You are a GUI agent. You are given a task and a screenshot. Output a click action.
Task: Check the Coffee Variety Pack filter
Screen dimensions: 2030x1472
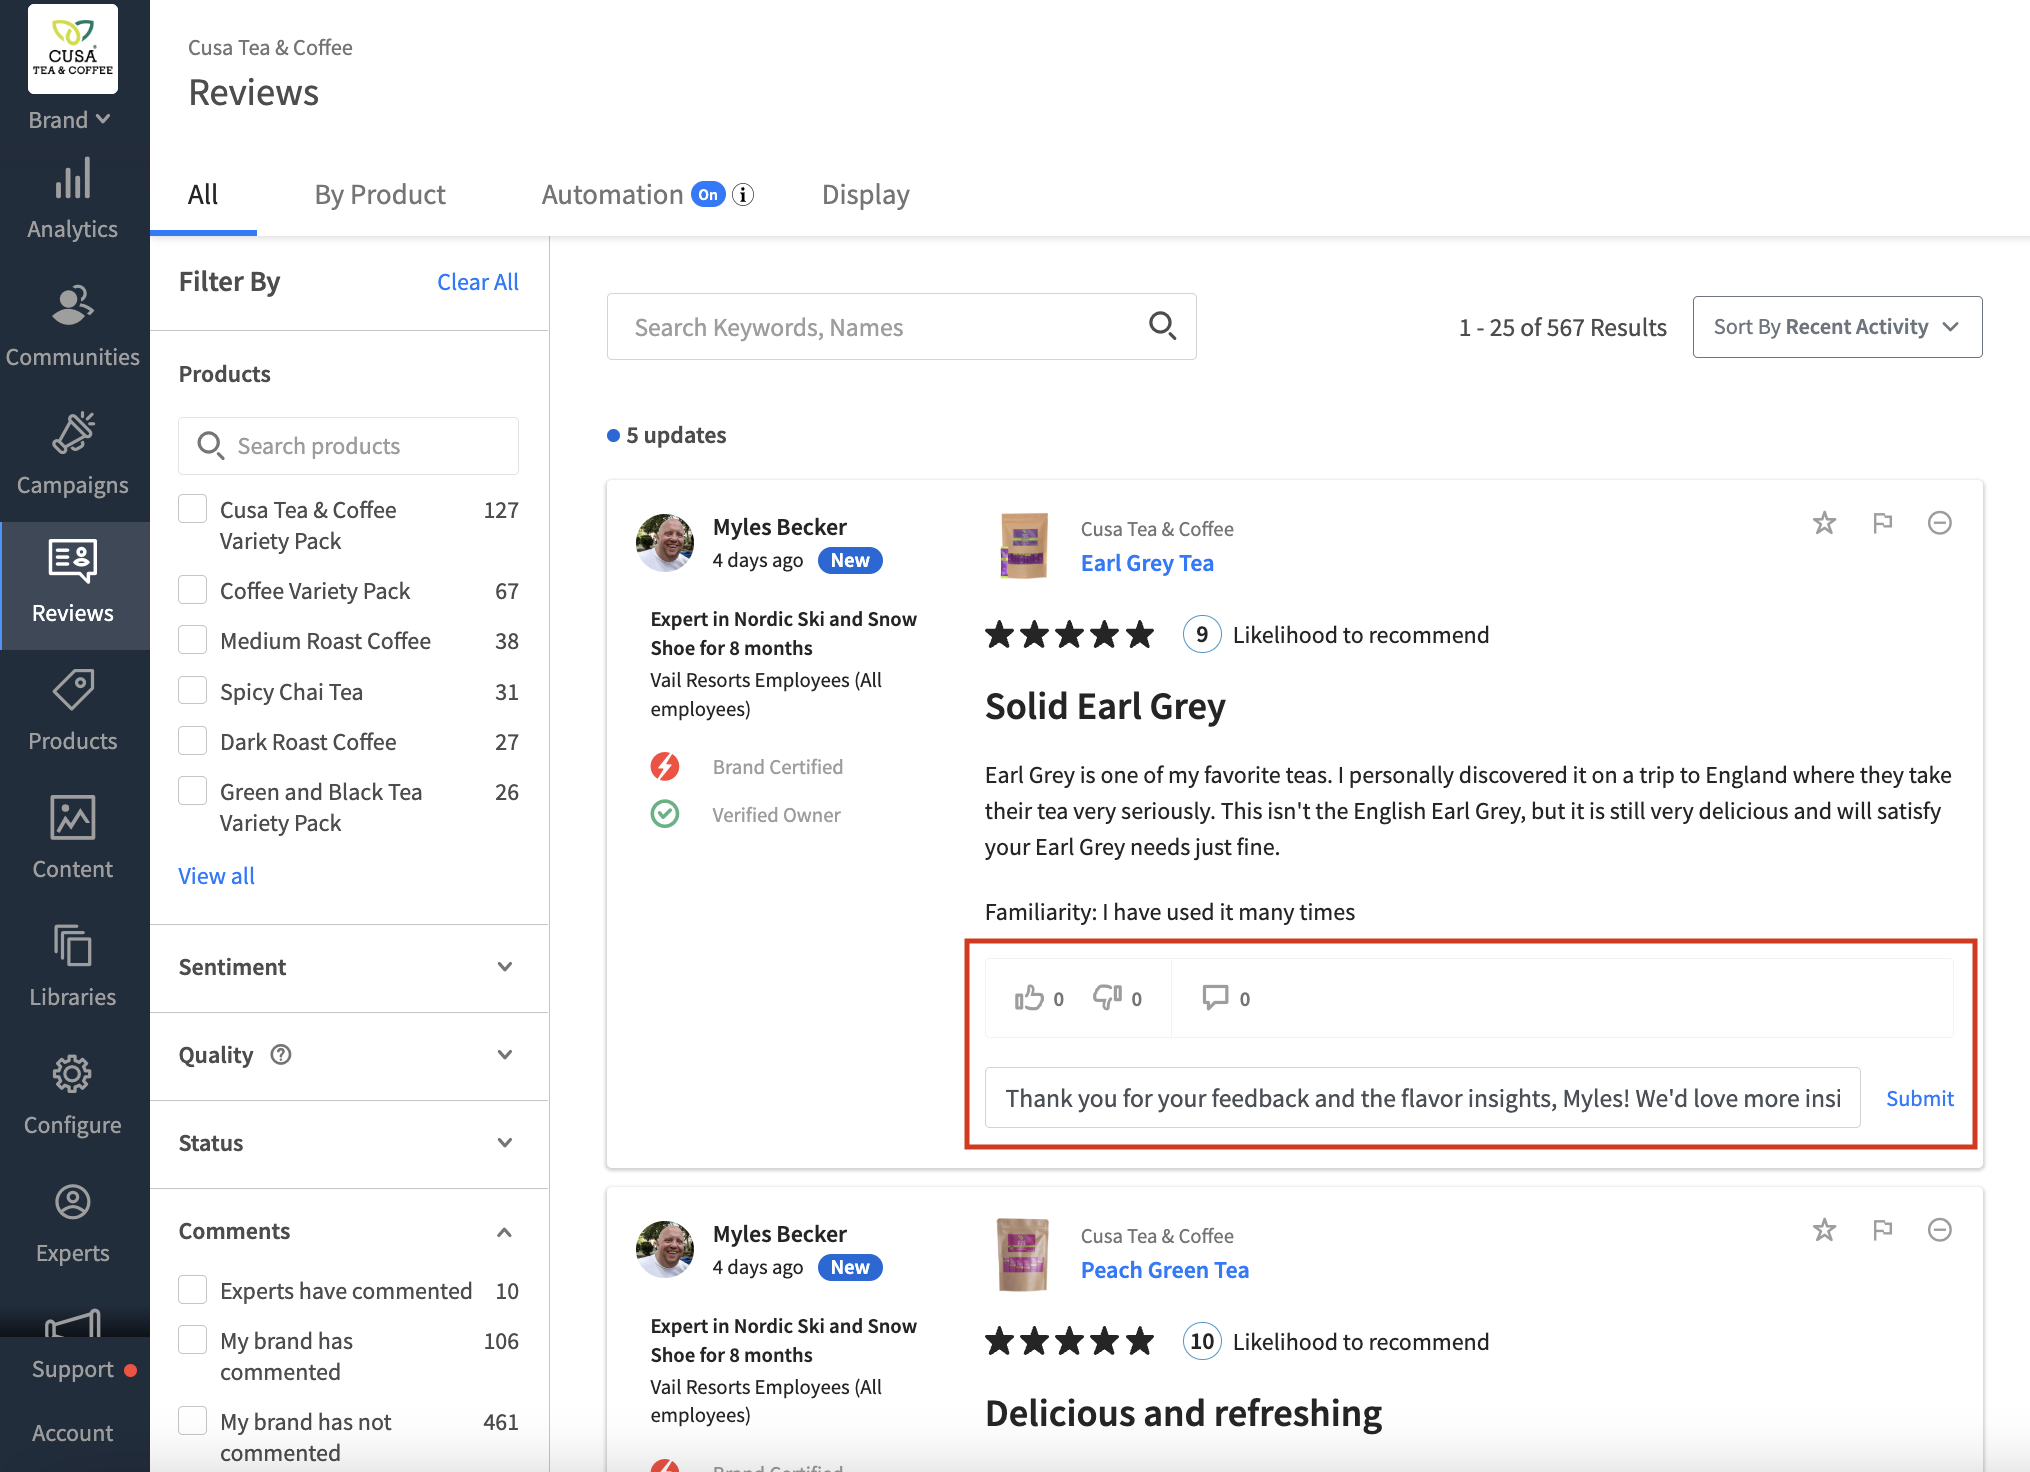[x=192, y=590]
